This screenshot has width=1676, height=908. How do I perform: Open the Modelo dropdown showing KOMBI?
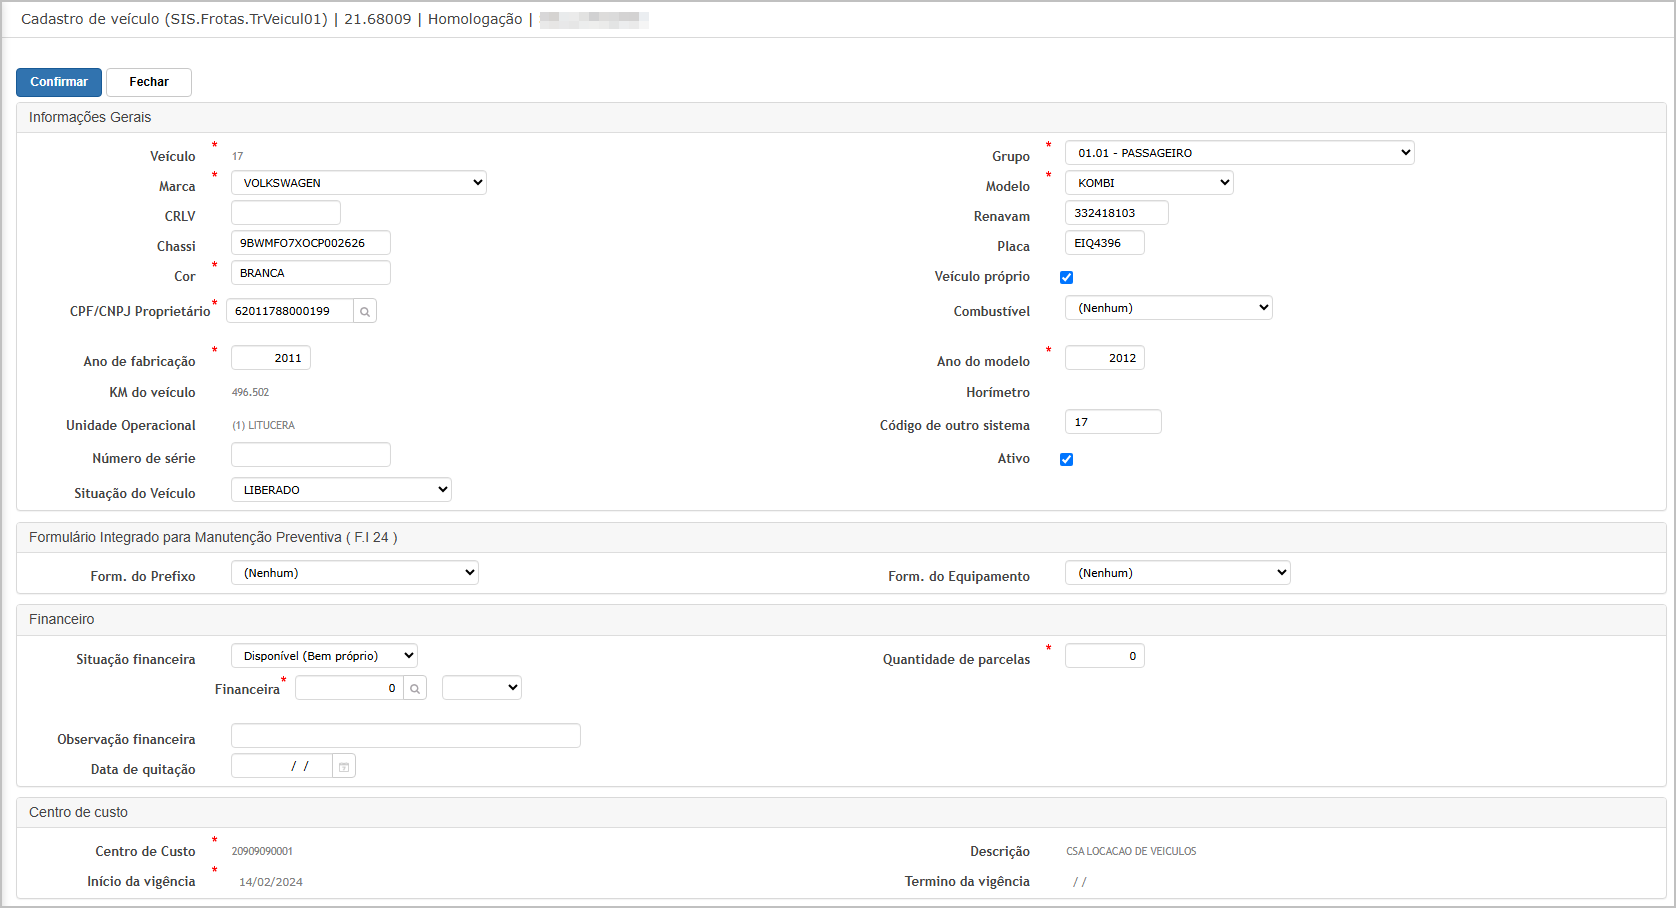[x=1149, y=183]
